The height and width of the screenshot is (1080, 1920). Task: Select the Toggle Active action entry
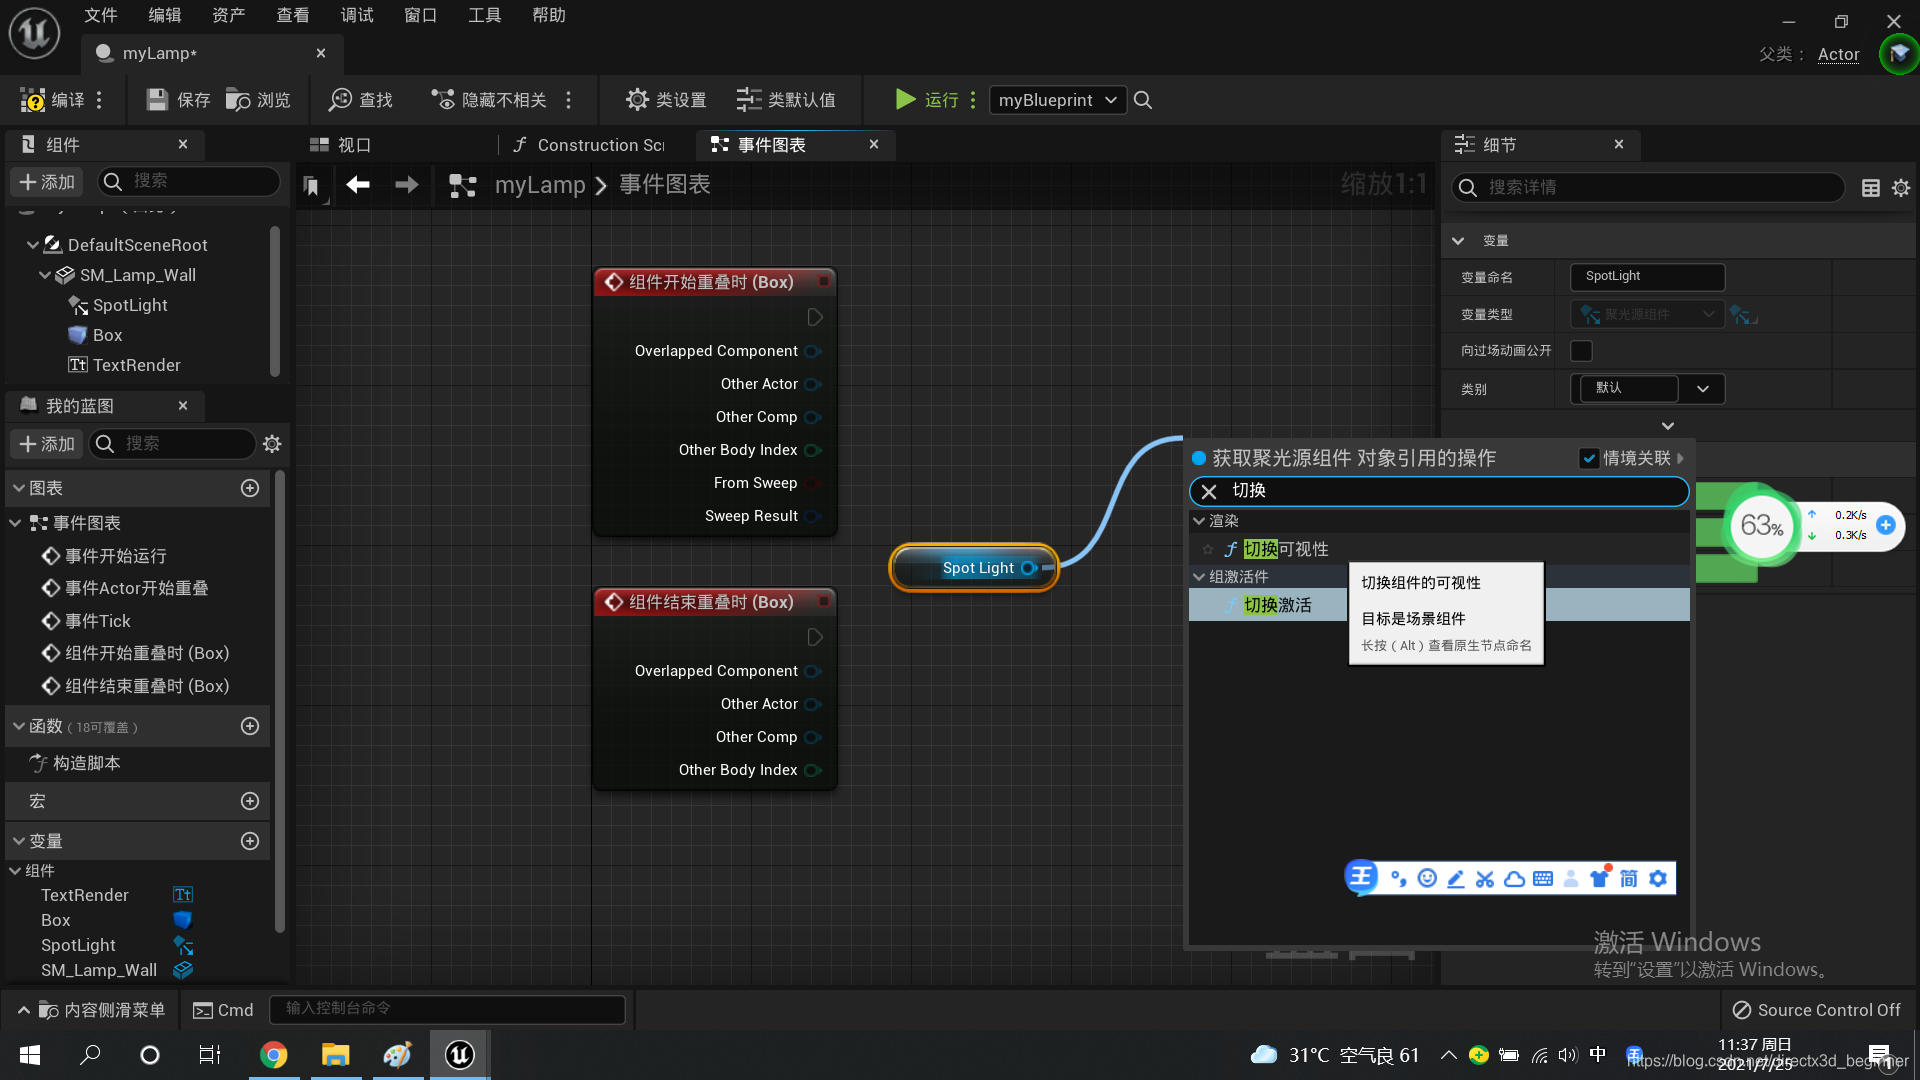click(1277, 605)
